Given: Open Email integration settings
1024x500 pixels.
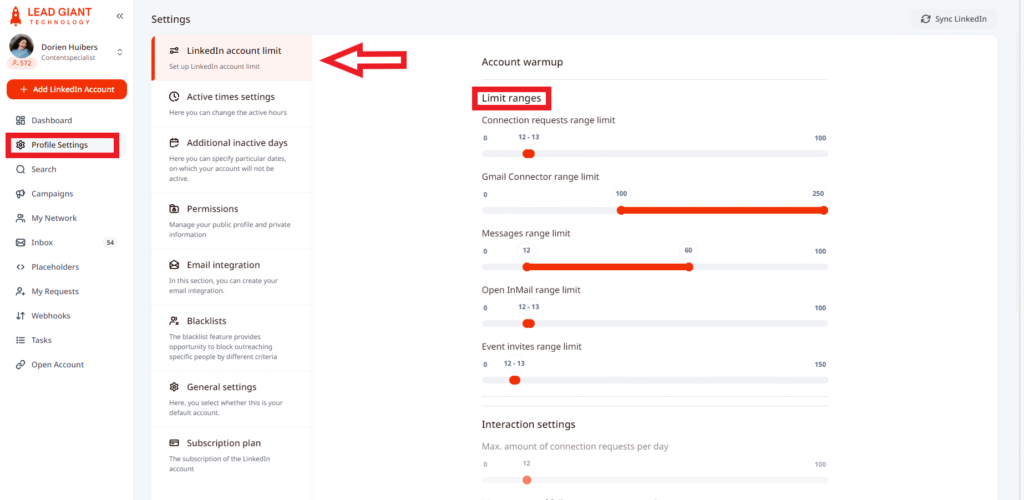Looking at the screenshot, I should point(222,265).
